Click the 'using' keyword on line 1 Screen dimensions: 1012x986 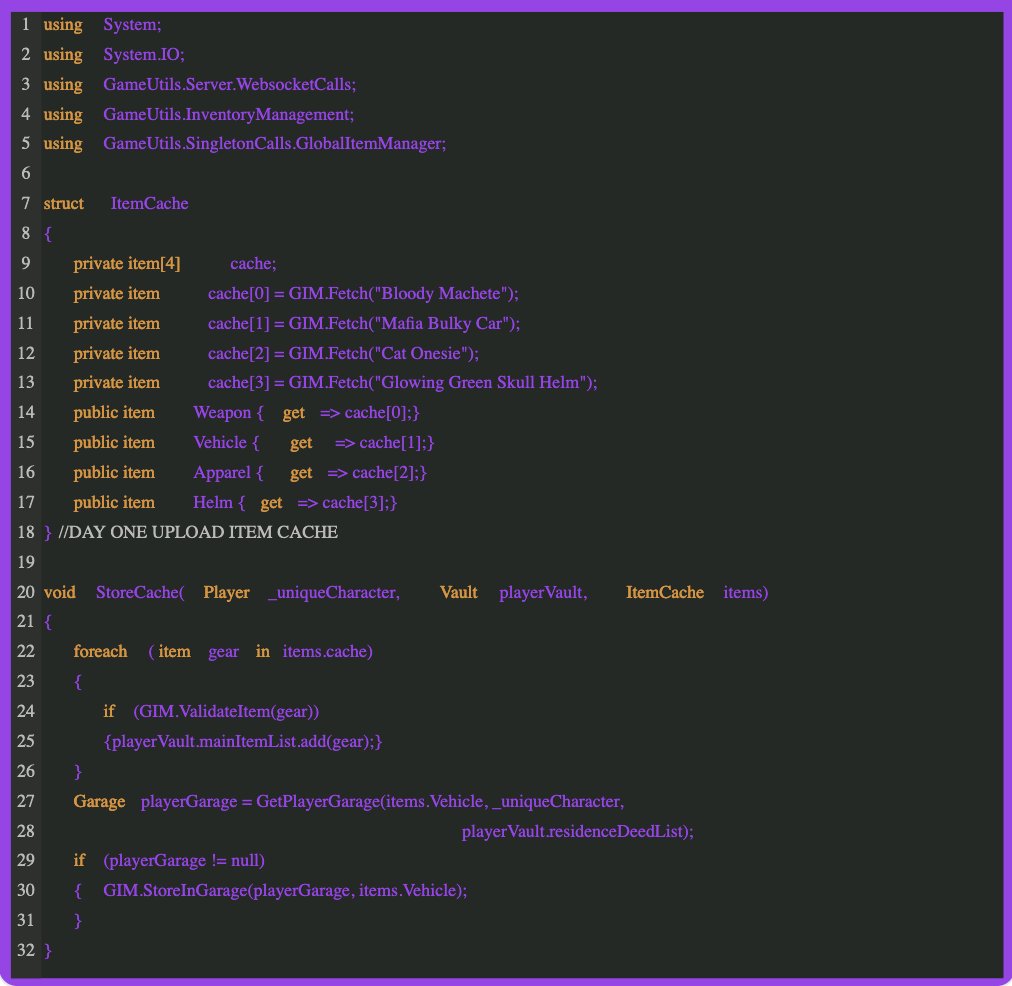(63, 25)
